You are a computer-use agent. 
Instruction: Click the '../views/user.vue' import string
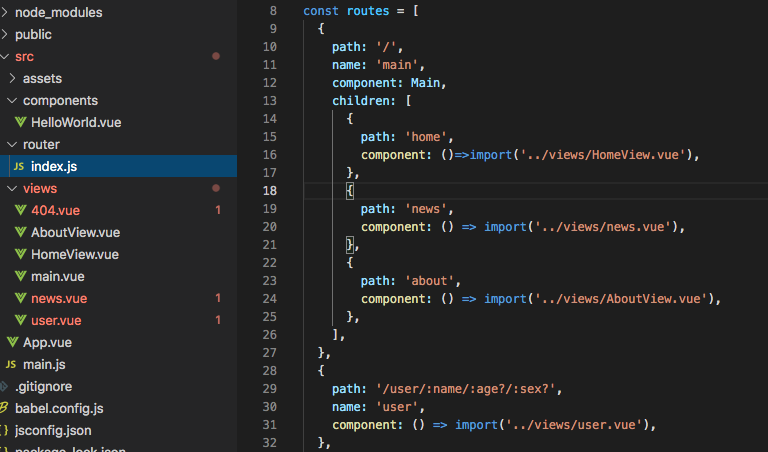[x=574, y=425]
